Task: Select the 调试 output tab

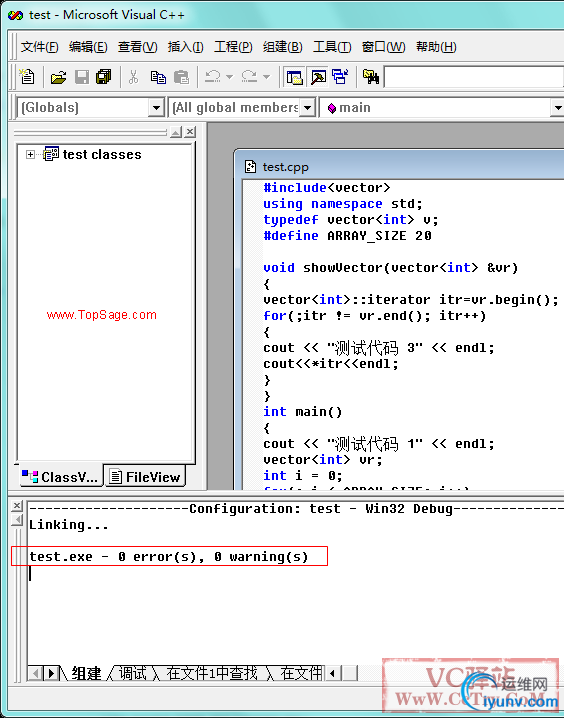Action: point(133,673)
